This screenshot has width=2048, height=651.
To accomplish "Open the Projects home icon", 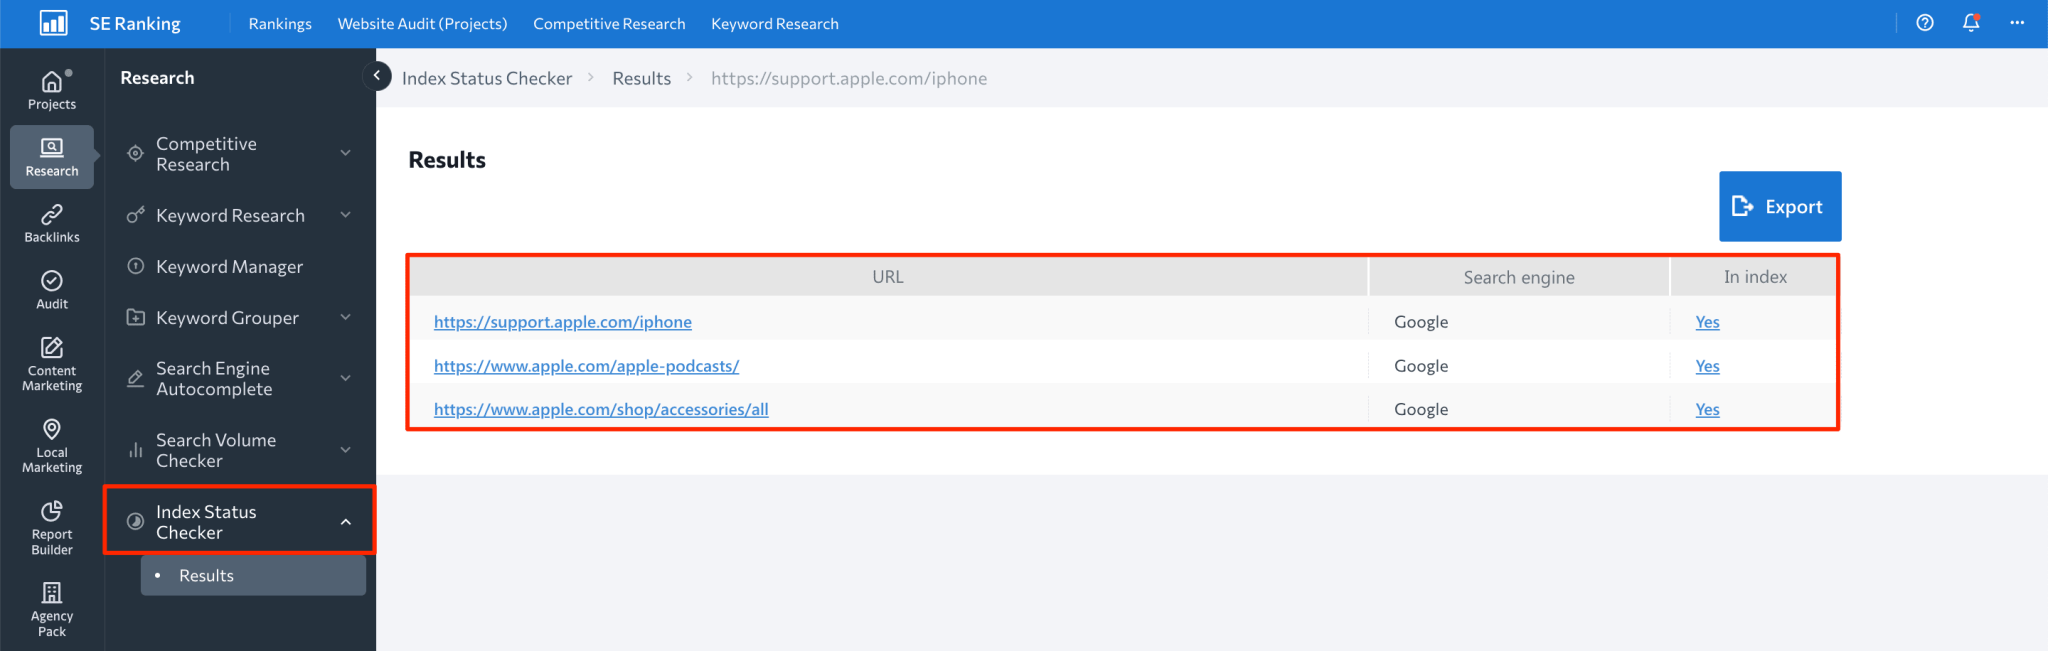I will [x=52, y=90].
